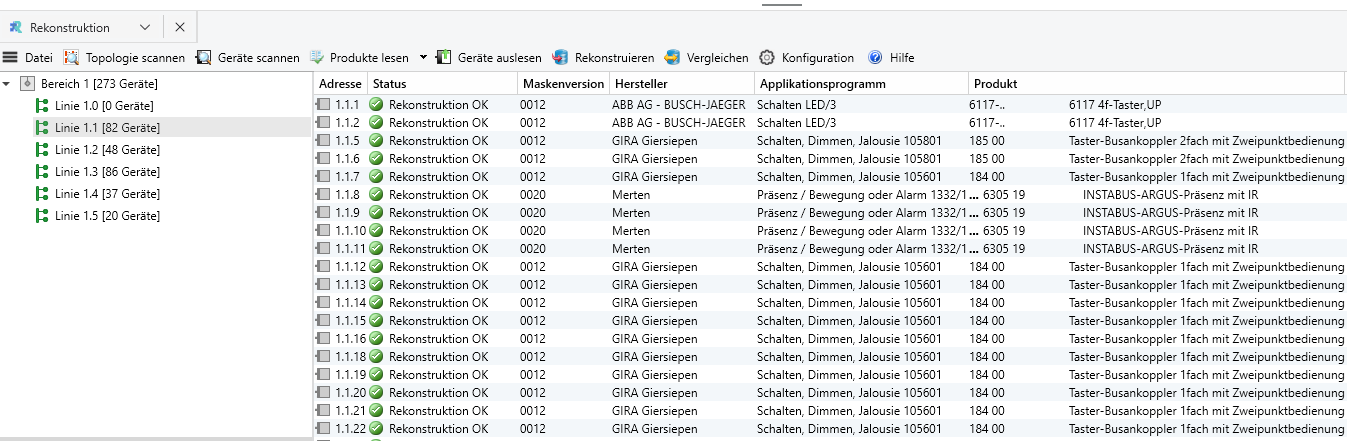Viewport: 1347px width, 441px height.
Task: Select device address 1.1.2
Action: tap(347, 122)
